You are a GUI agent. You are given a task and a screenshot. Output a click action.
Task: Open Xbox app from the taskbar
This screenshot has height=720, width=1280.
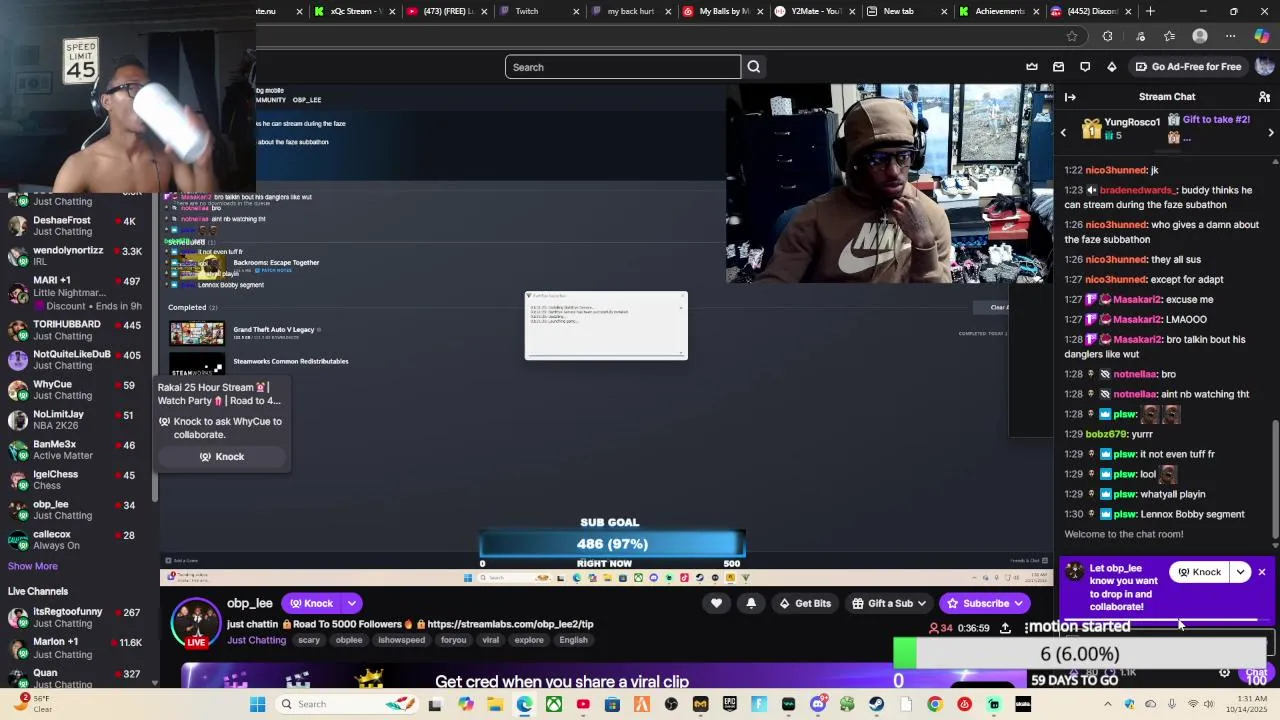pyautogui.click(x=553, y=704)
